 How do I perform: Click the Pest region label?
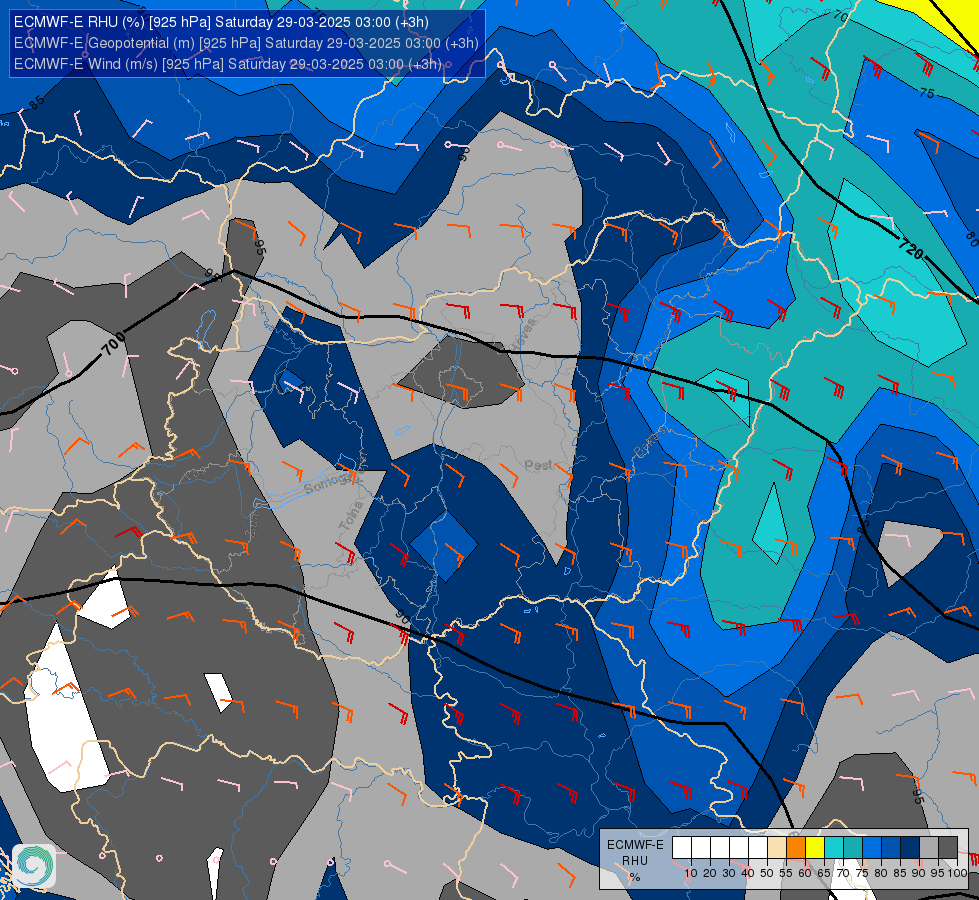click(x=538, y=465)
